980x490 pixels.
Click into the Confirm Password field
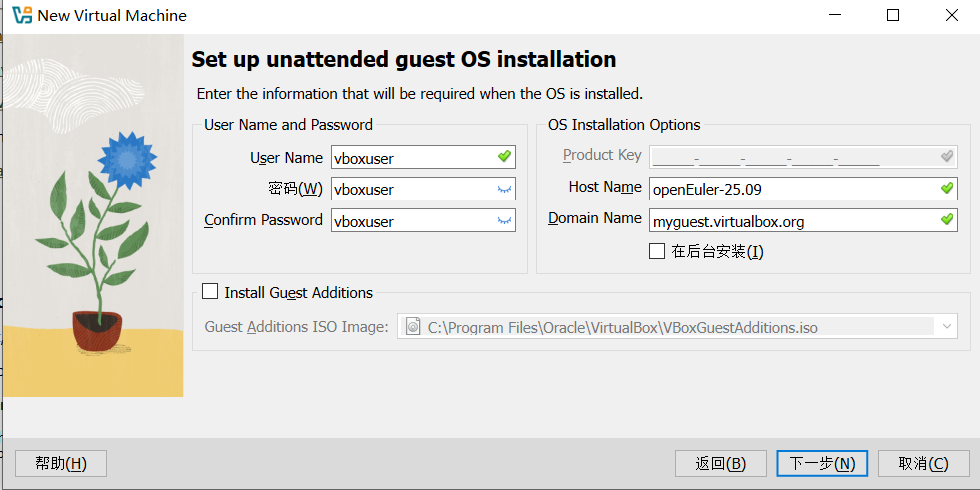412,222
